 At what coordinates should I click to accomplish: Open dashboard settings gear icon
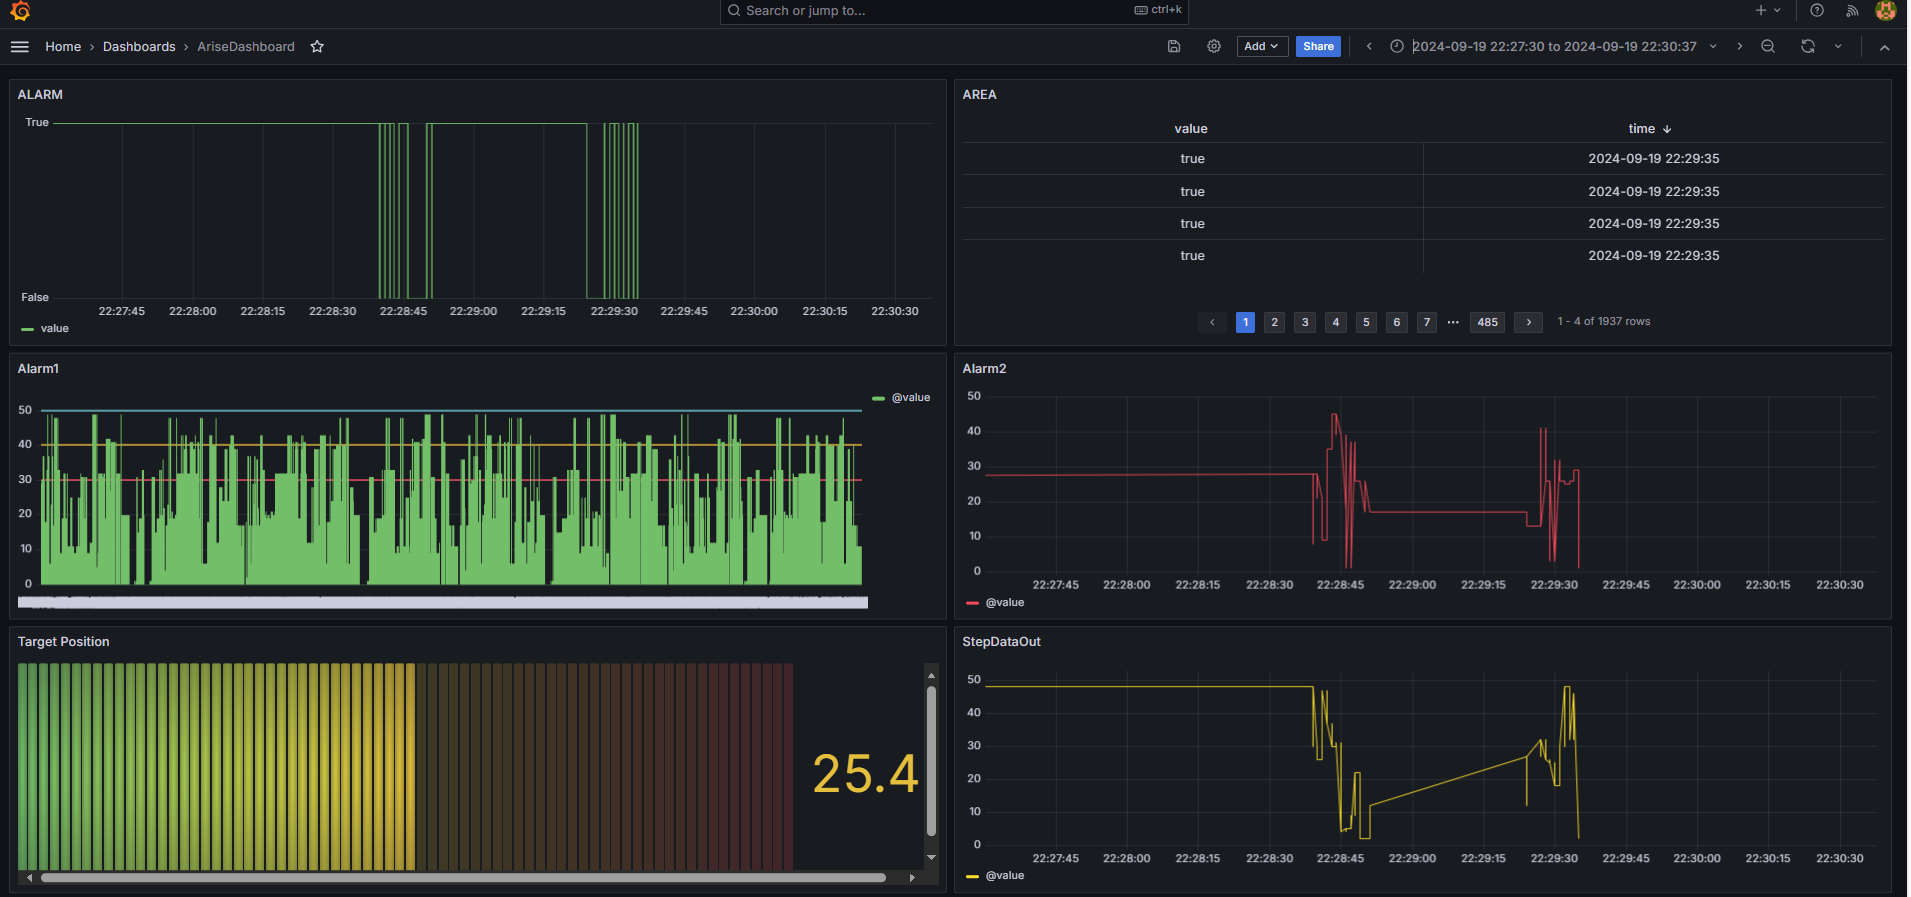pos(1214,47)
